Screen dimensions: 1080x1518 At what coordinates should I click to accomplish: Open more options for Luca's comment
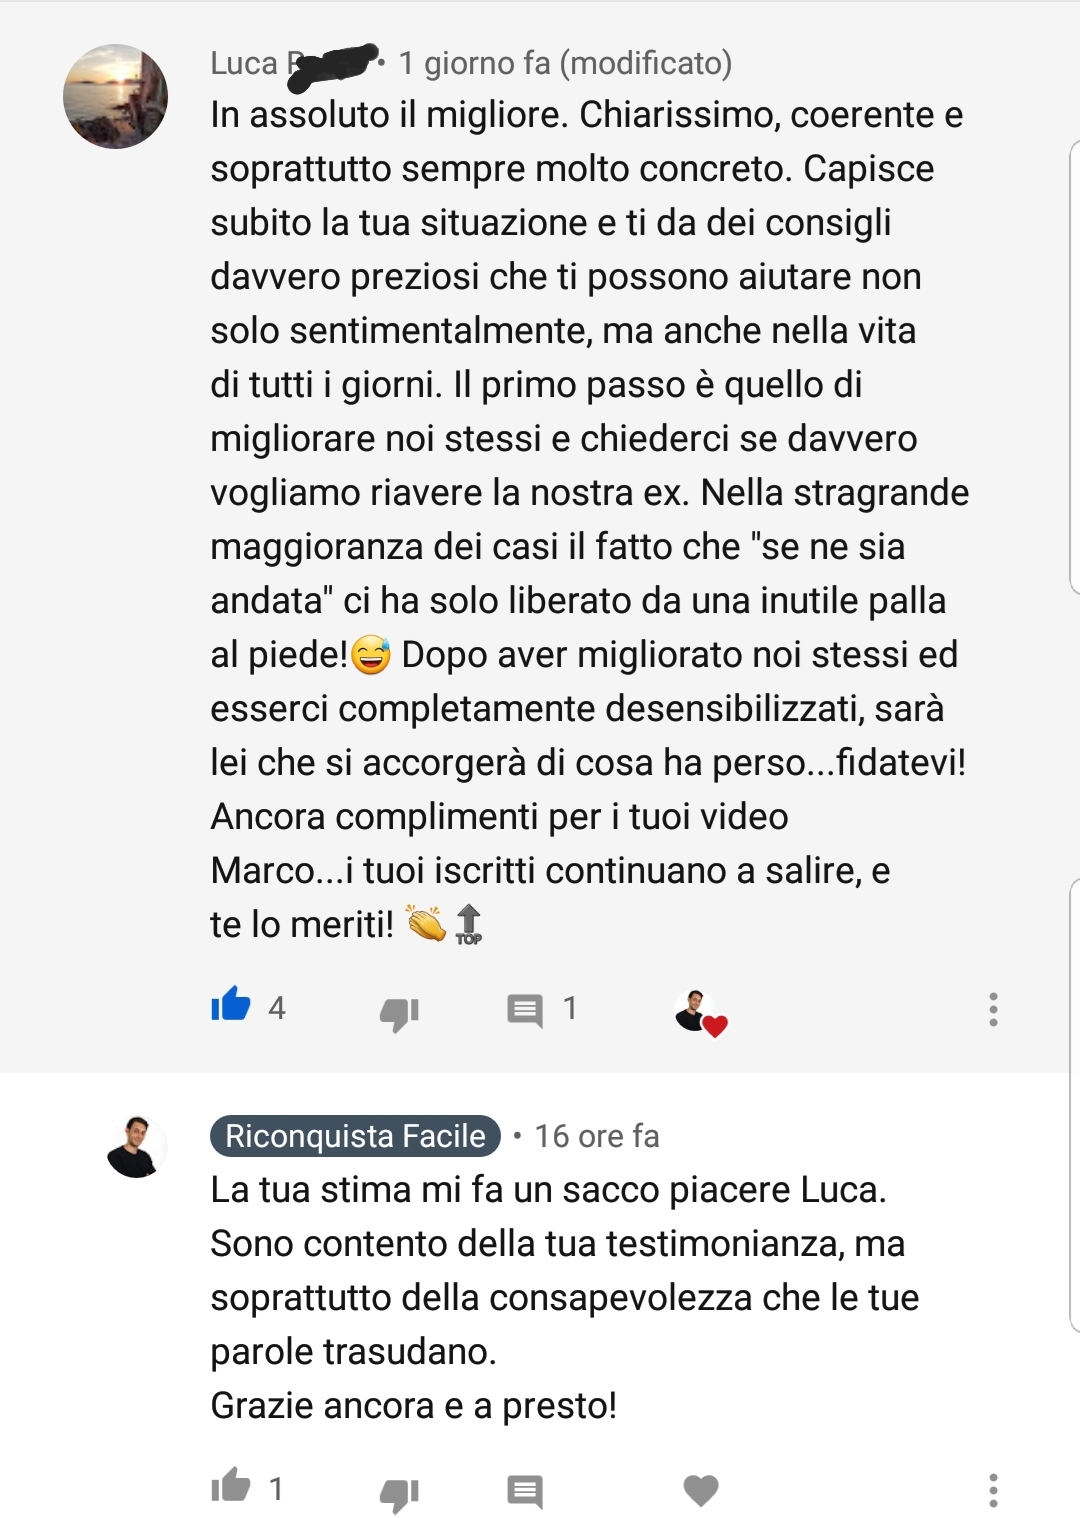tap(993, 1009)
